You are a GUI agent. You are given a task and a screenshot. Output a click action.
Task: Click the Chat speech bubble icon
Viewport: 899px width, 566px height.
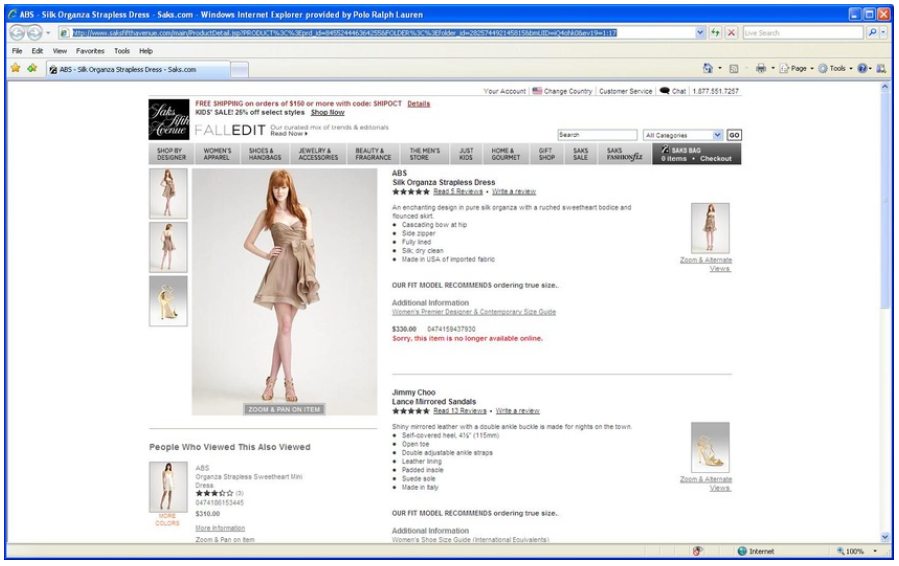tap(665, 91)
